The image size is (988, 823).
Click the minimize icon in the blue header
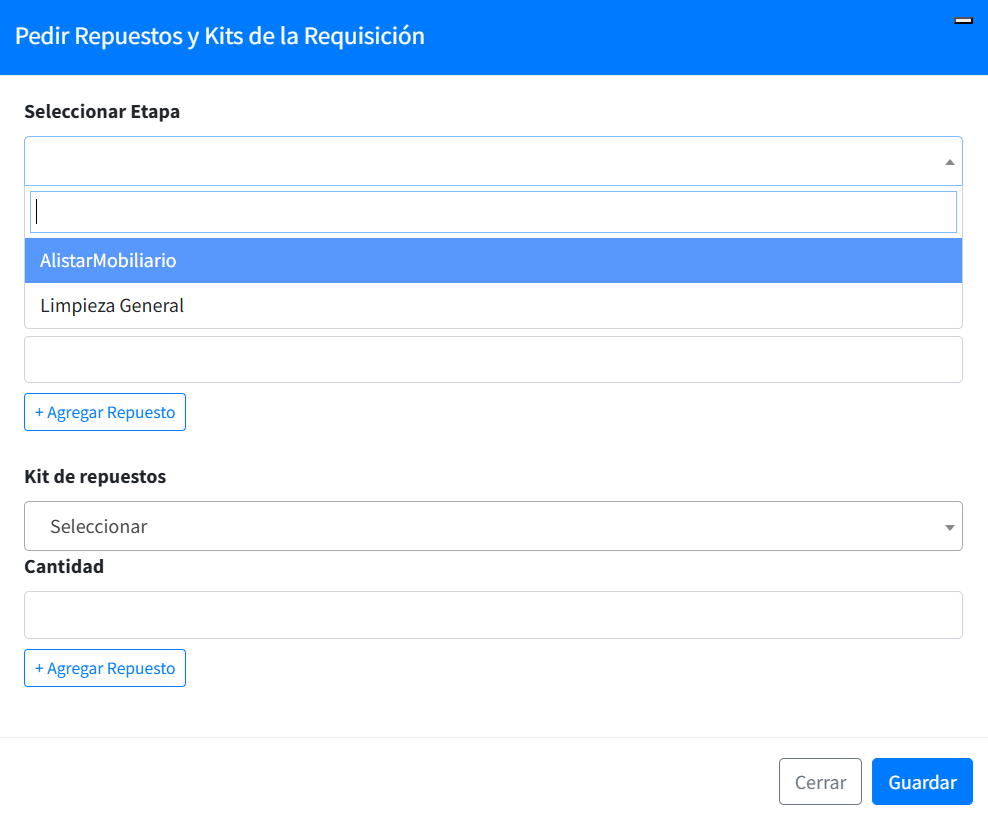click(x=964, y=20)
